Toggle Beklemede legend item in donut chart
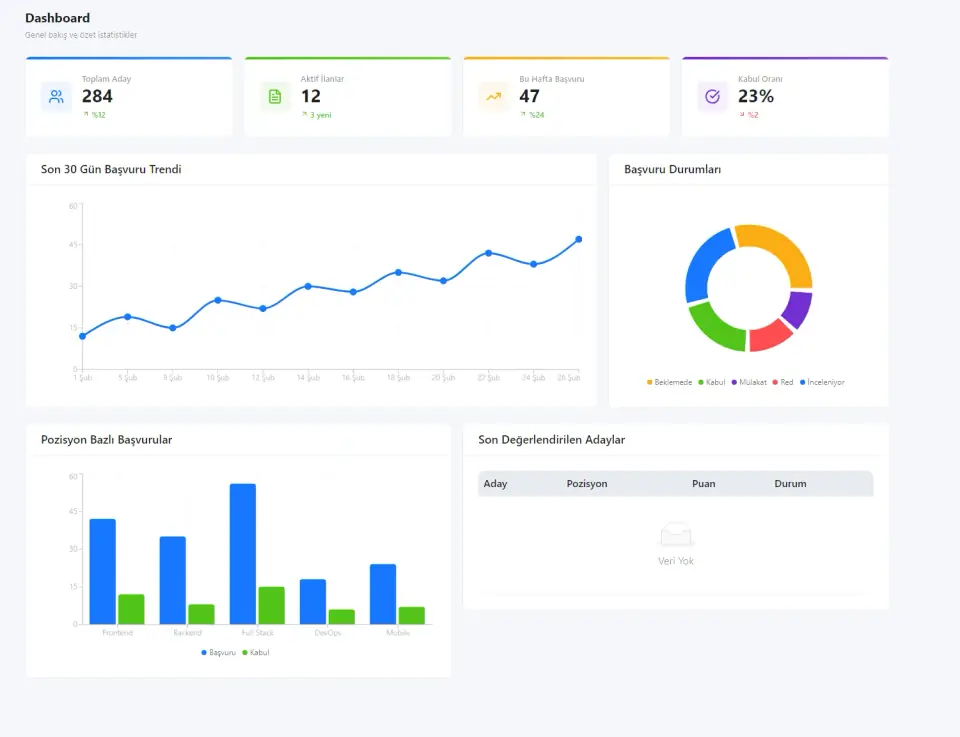The image size is (960, 737). [669, 382]
